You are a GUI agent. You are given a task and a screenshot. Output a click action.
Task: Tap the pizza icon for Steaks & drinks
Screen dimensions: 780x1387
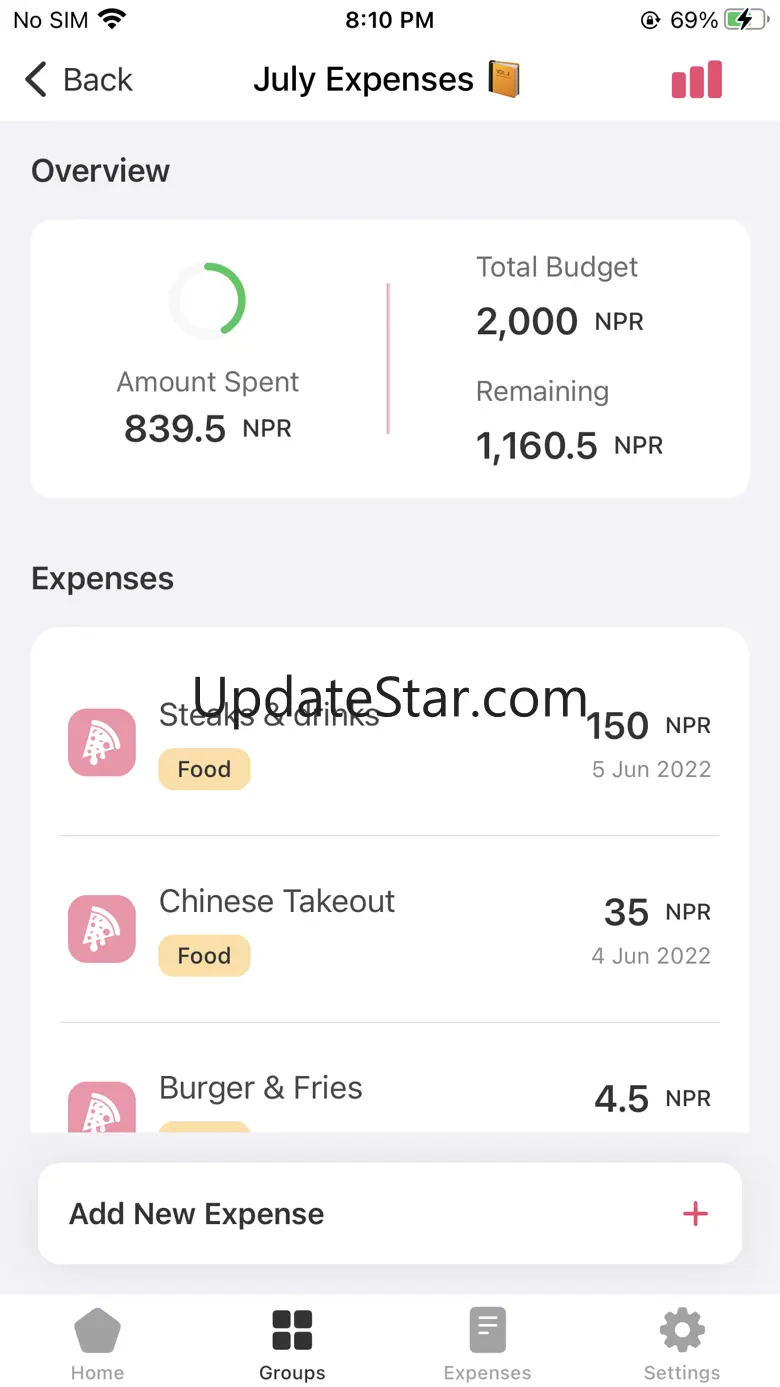[102, 742]
